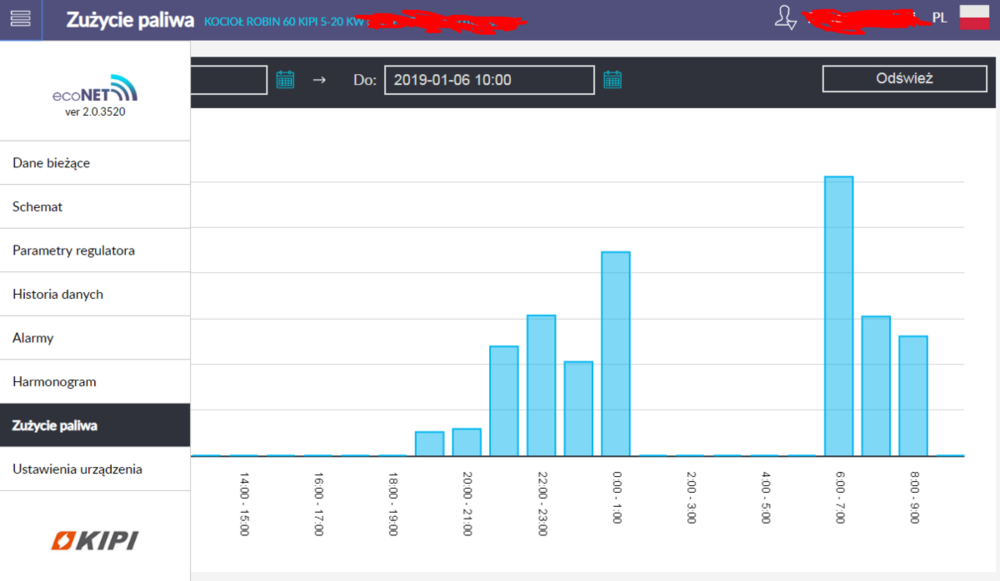The width and height of the screenshot is (1000, 581).
Task: Click the Polish flag language icon
Action: 973,17
